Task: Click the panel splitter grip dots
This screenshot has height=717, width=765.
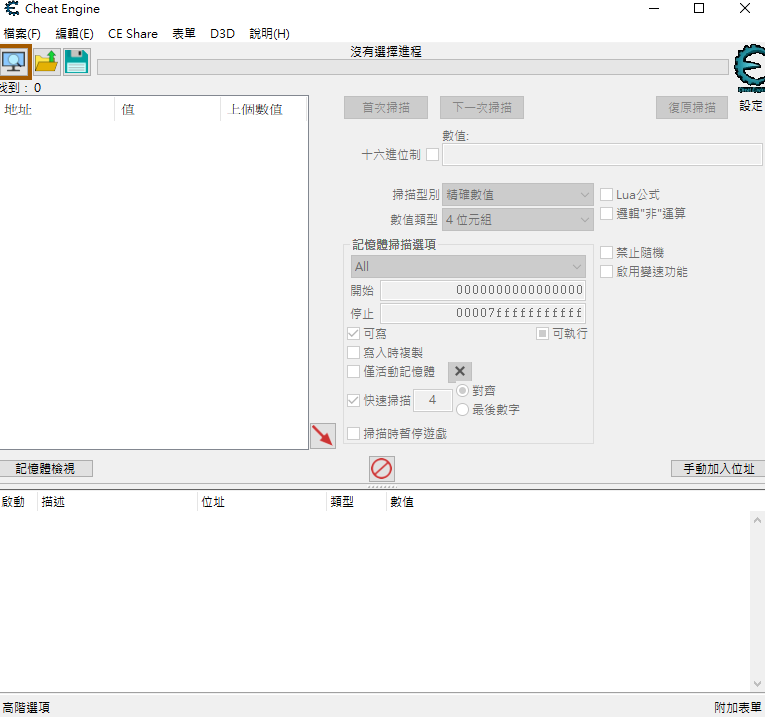Action: (x=382, y=487)
